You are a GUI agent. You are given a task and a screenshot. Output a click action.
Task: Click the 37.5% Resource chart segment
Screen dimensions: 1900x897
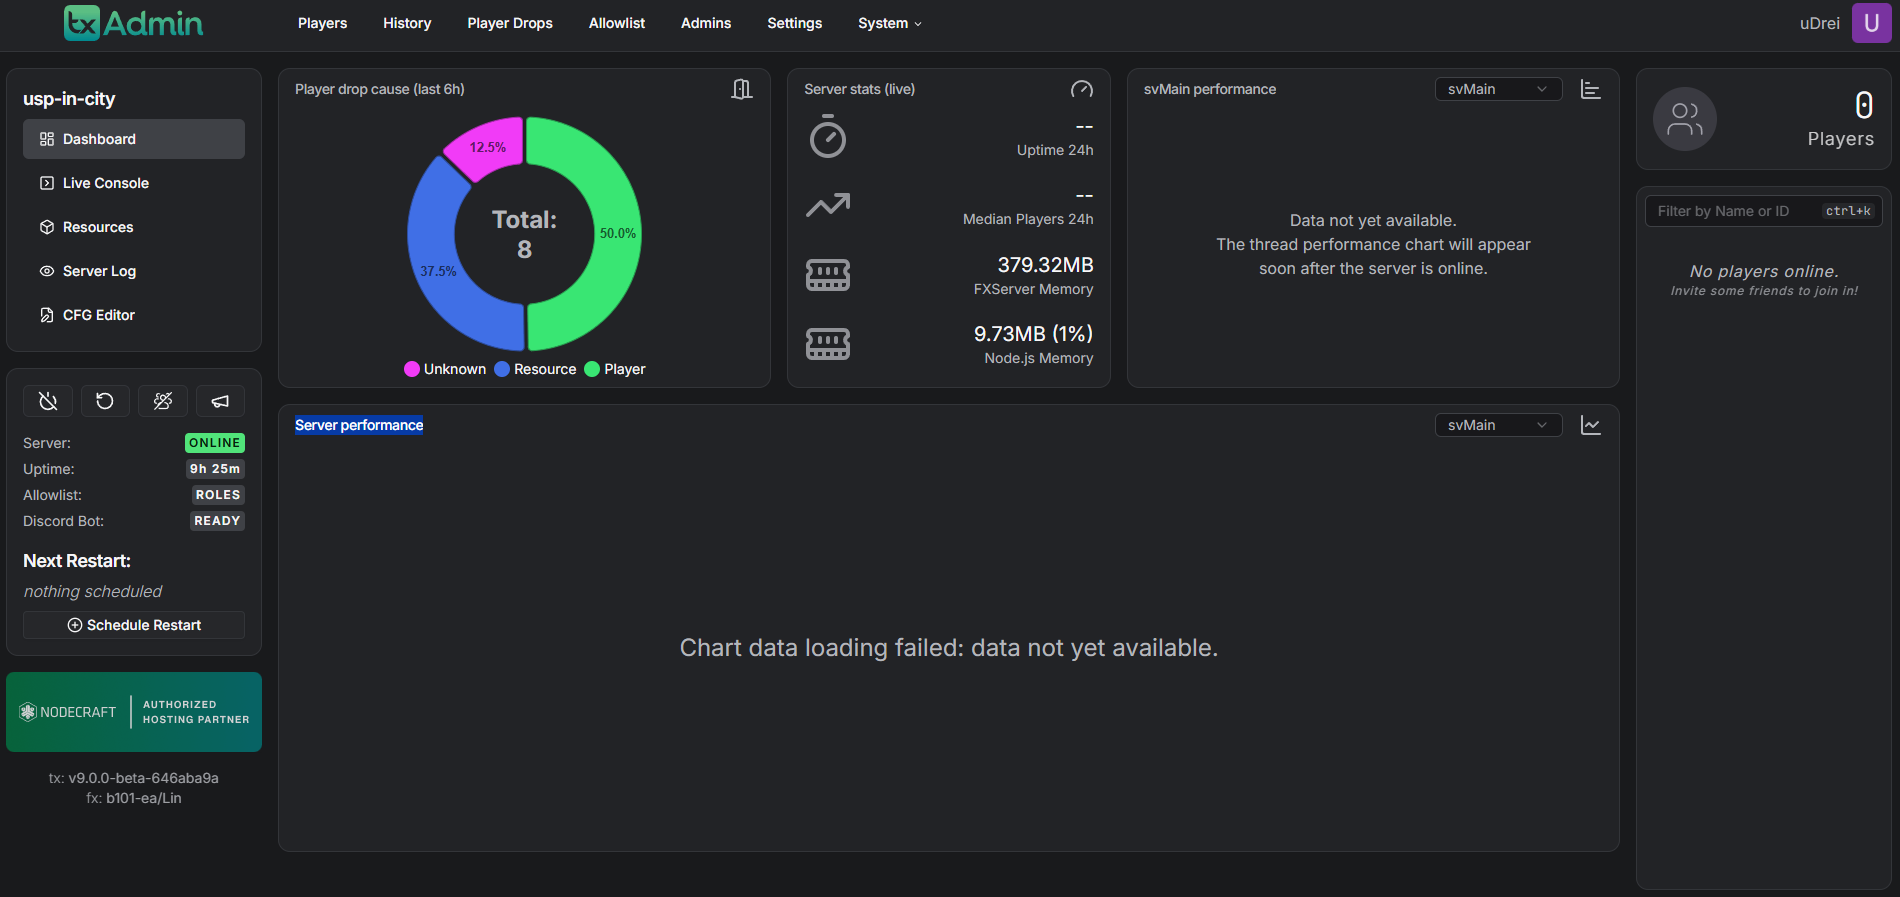[438, 271]
